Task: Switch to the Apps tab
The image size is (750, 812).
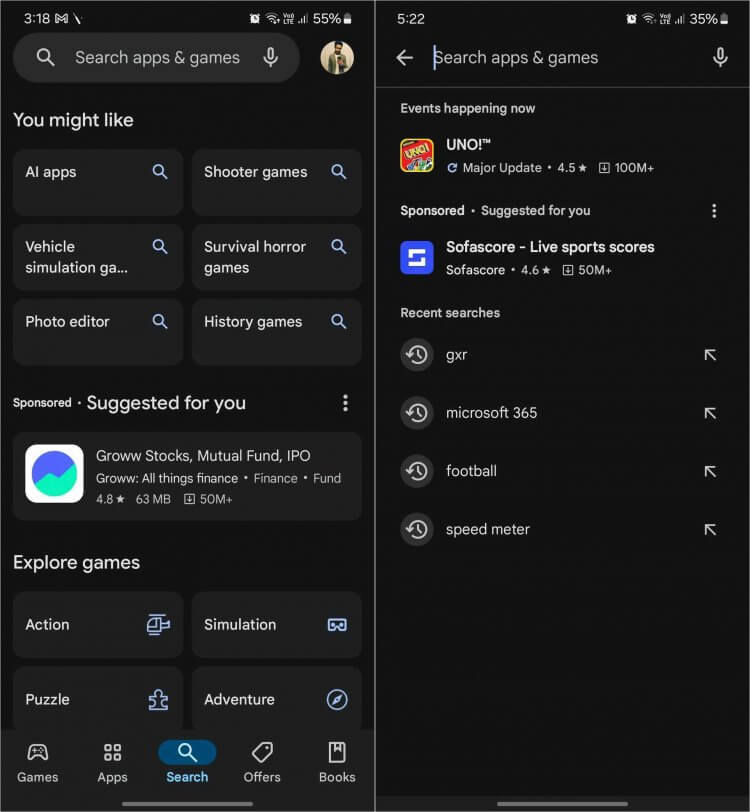Action: (112, 762)
